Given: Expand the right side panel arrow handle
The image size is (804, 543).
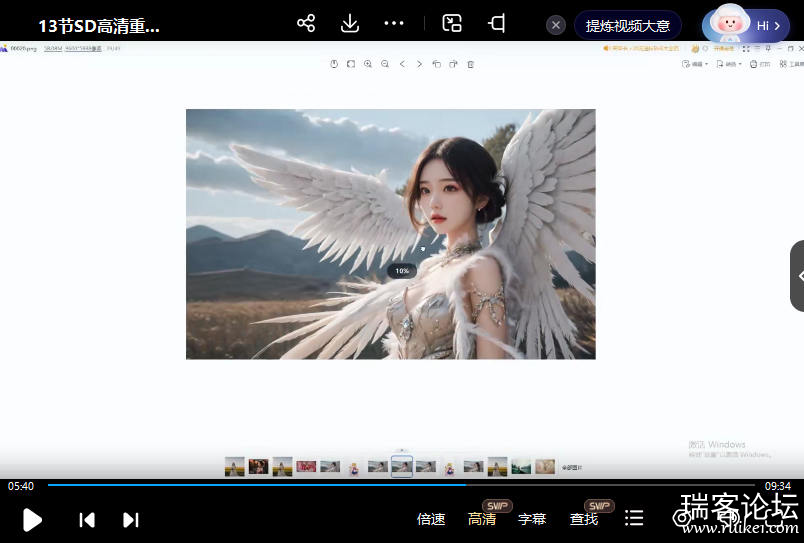Looking at the screenshot, I should (797, 276).
